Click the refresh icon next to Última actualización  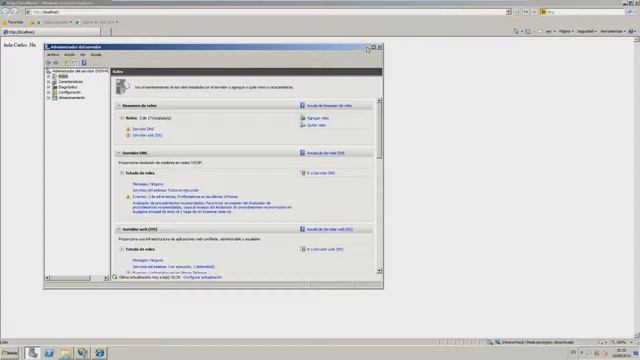pyautogui.click(x=115, y=277)
